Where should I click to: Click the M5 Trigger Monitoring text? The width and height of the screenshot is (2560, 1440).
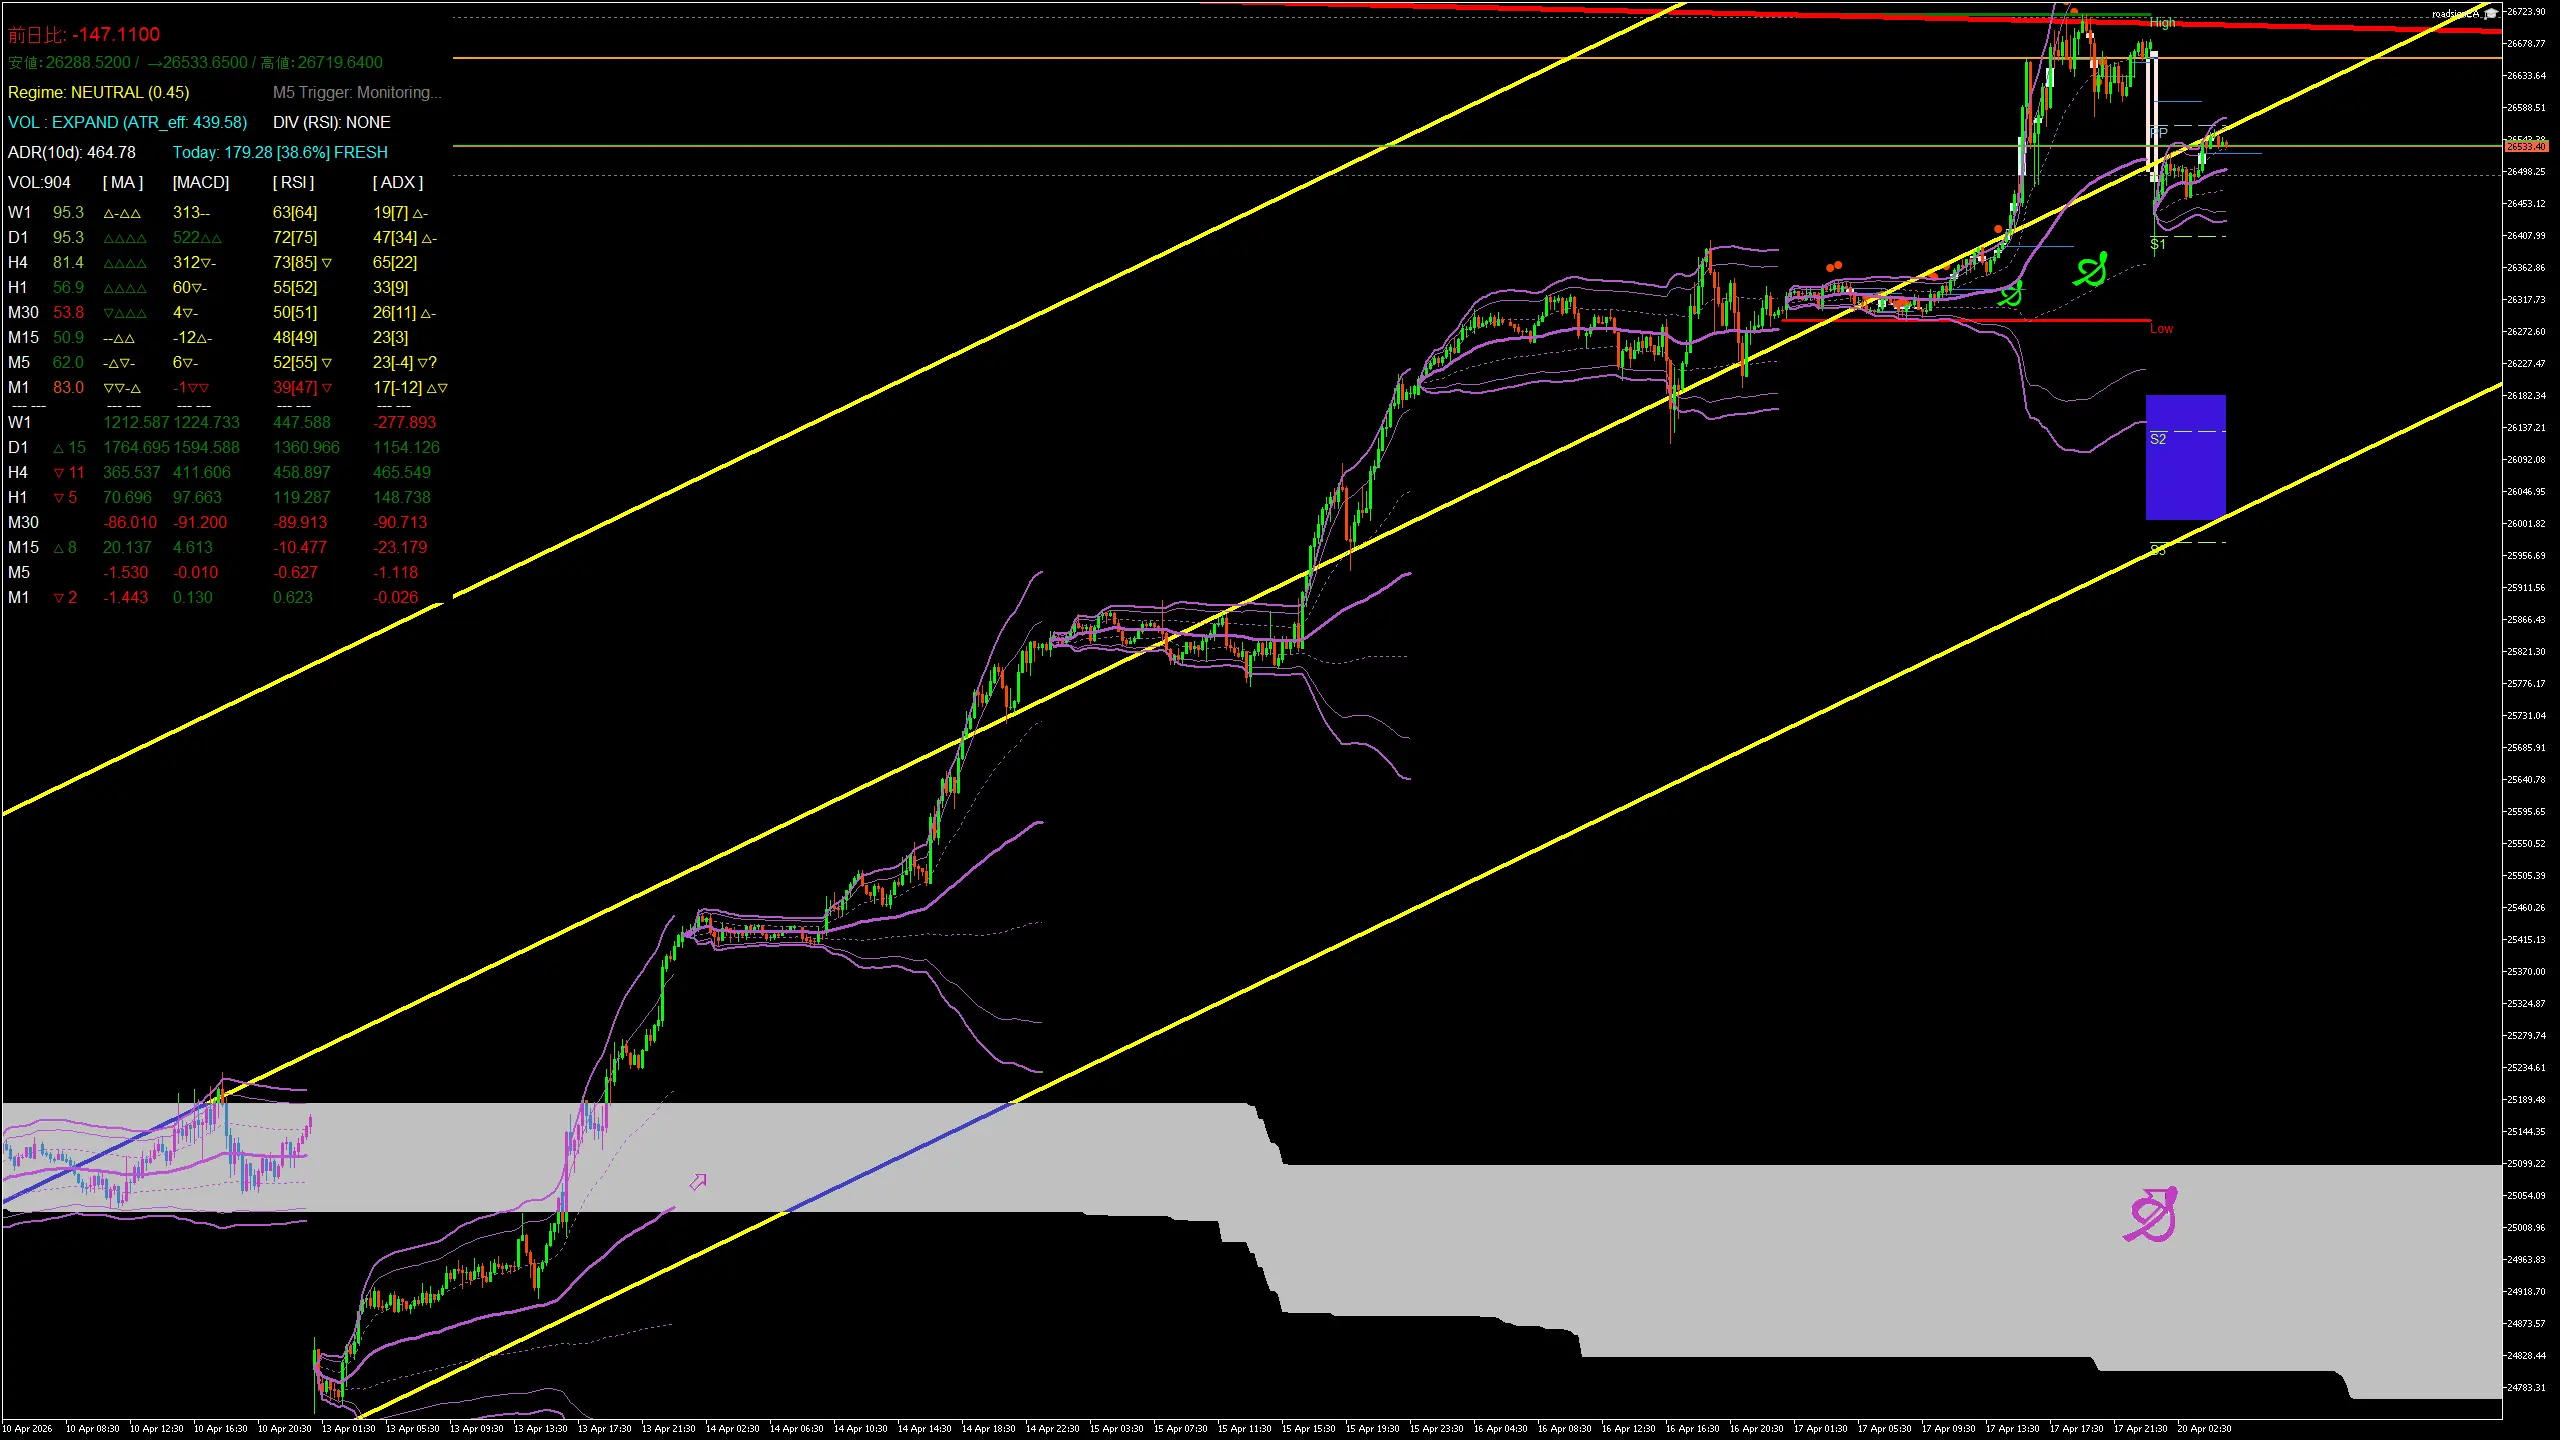(x=356, y=92)
